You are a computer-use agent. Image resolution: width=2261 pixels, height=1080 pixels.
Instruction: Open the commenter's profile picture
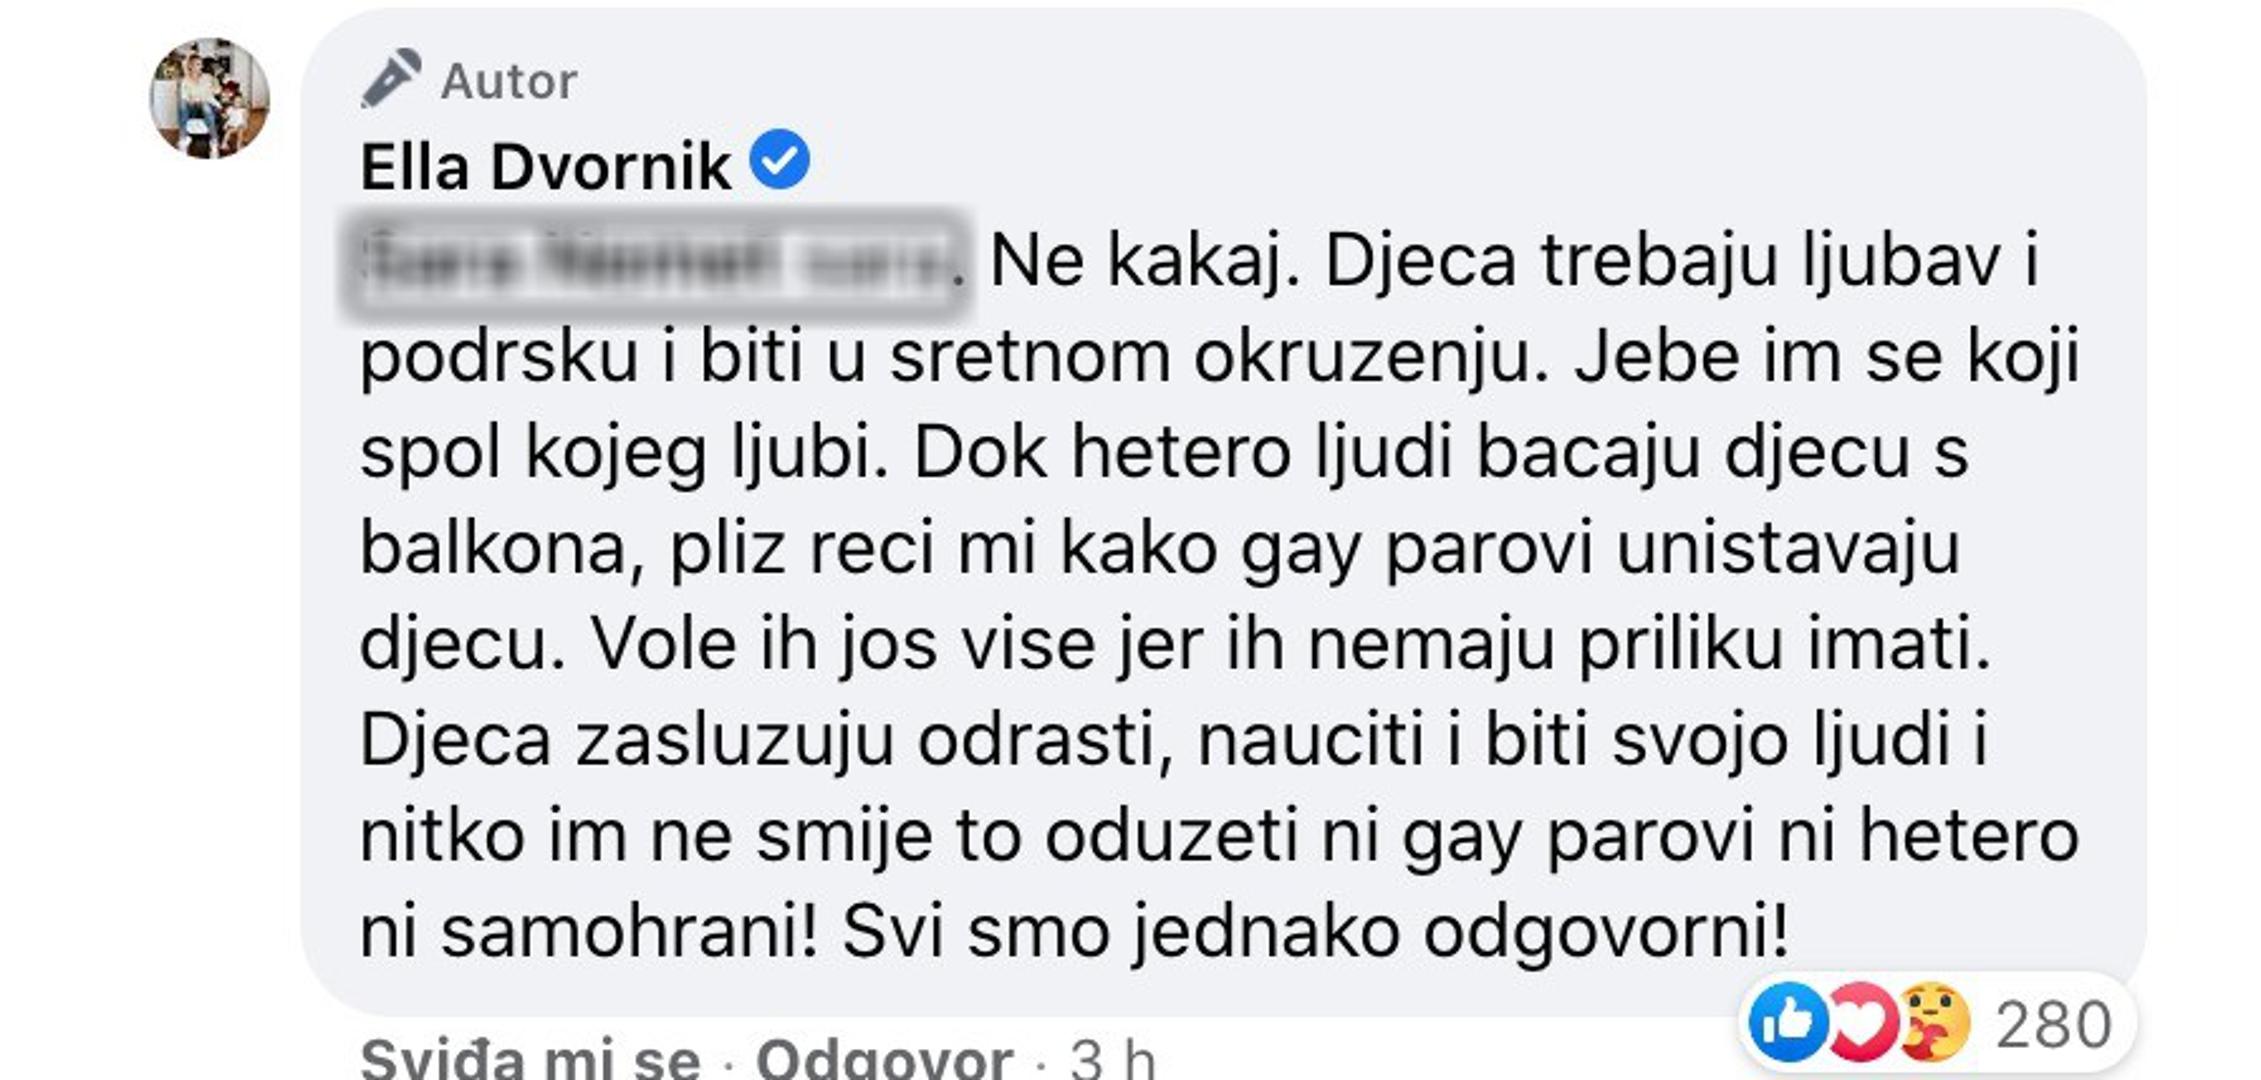[210, 98]
